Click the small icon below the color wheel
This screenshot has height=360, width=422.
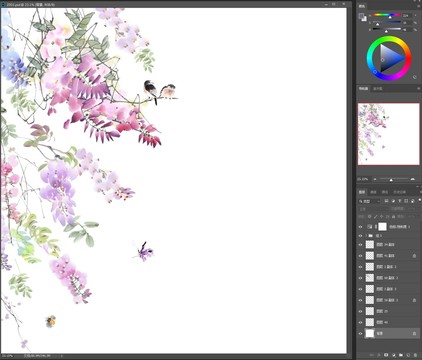tap(415, 77)
